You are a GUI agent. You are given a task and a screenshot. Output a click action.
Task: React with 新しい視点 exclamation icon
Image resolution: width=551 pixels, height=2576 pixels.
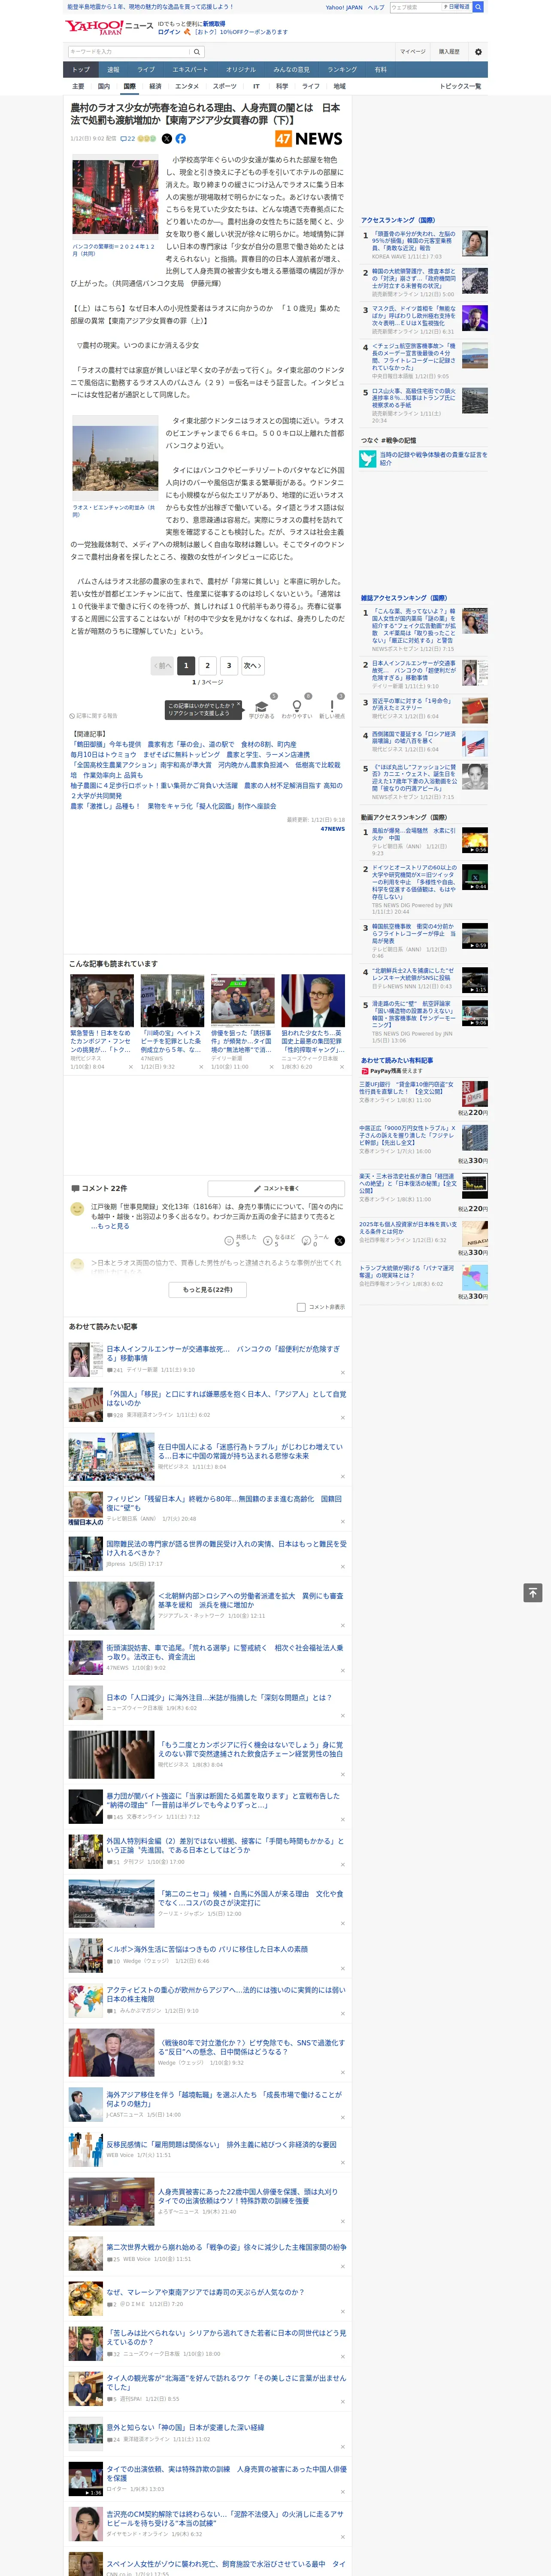coord(332,706)
